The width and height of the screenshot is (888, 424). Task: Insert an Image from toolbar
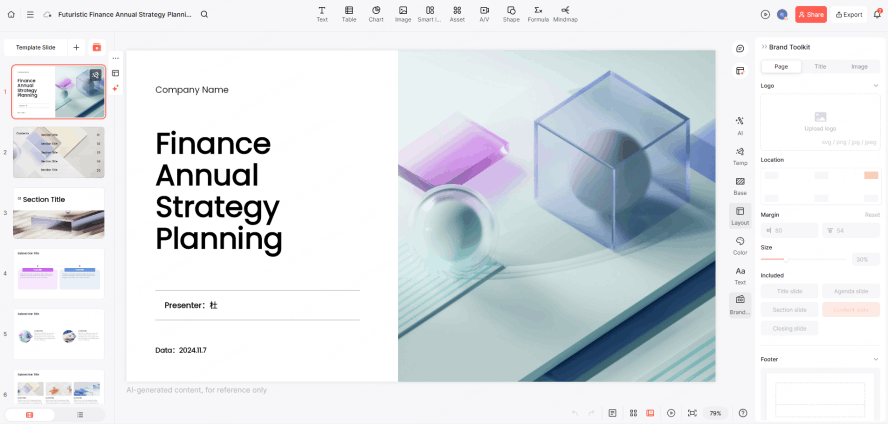403,14
